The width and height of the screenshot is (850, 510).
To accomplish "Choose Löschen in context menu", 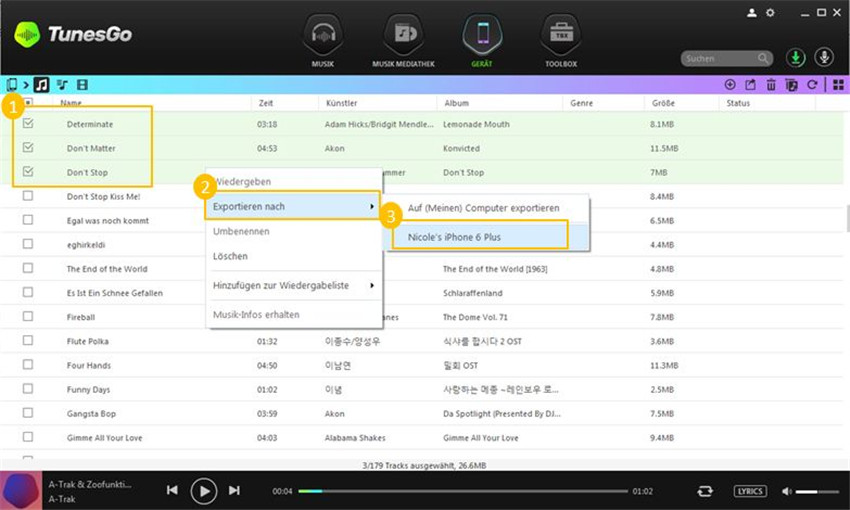I will point(294,256).
